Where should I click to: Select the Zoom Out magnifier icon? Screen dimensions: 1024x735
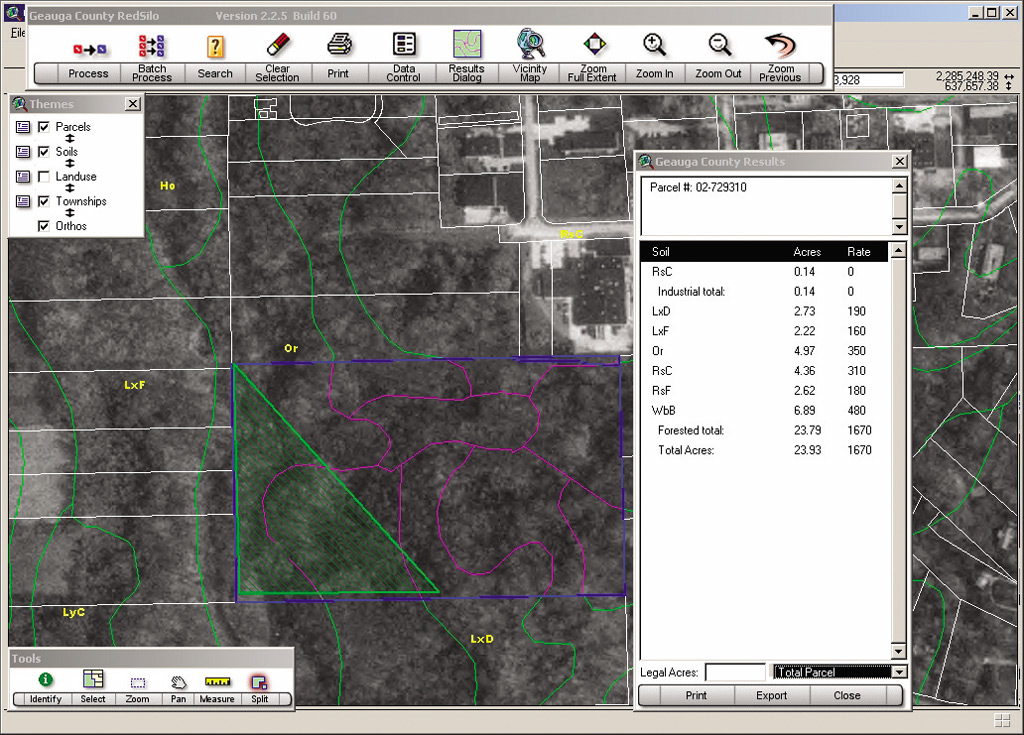[x=719, y=44]
